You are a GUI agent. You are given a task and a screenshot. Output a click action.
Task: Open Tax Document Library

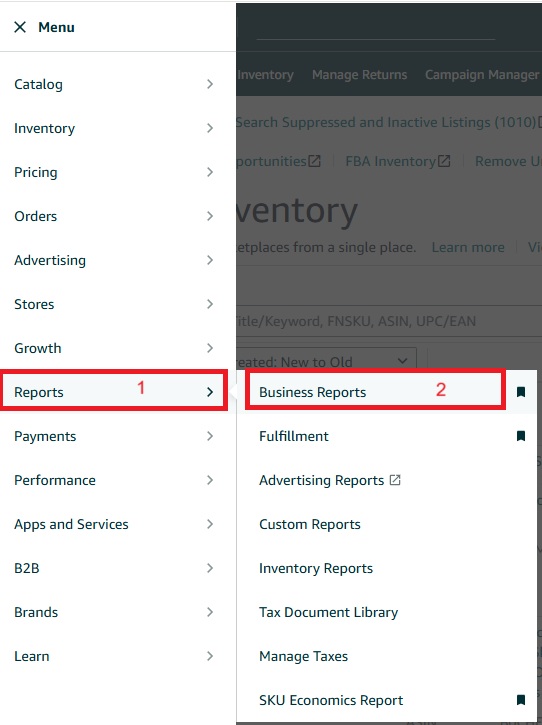328,612
